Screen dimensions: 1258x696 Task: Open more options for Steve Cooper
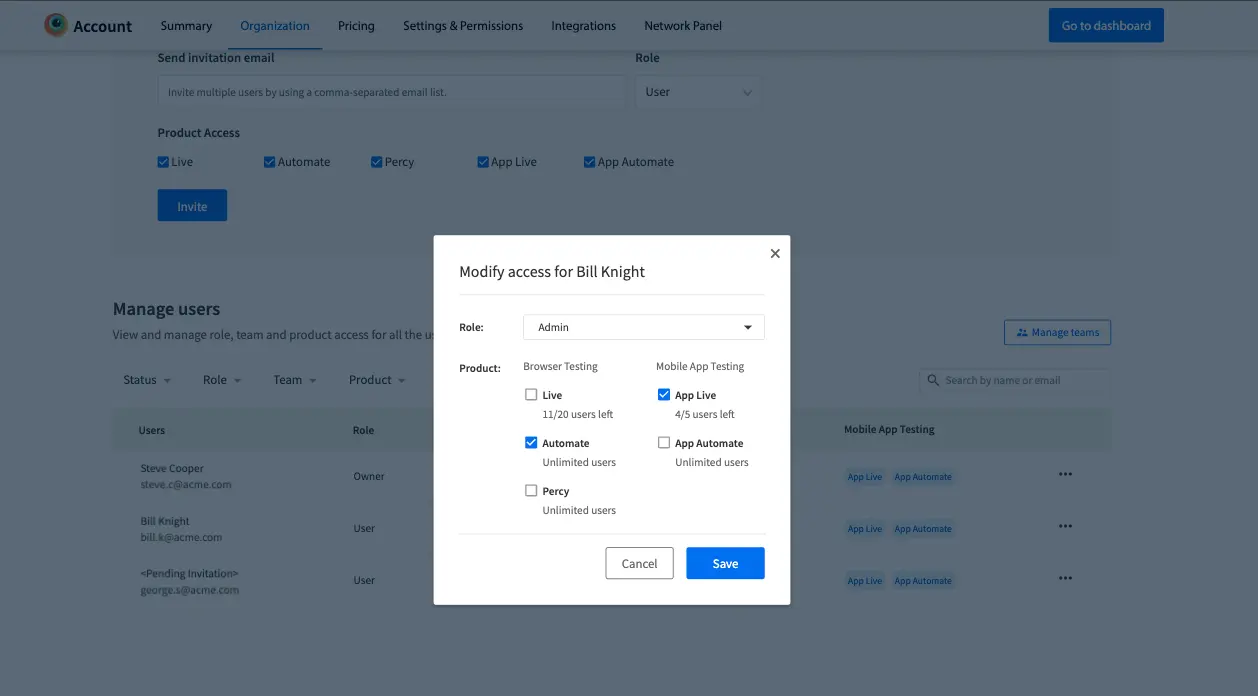click(x=1065, y=475)
